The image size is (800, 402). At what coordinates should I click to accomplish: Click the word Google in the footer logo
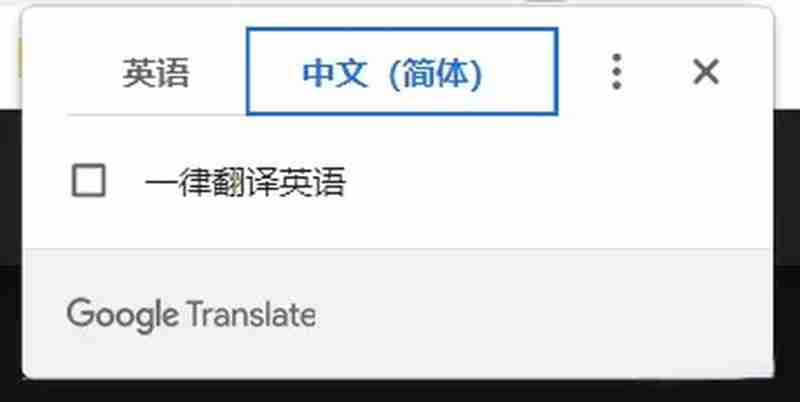[x=122, y=315]
